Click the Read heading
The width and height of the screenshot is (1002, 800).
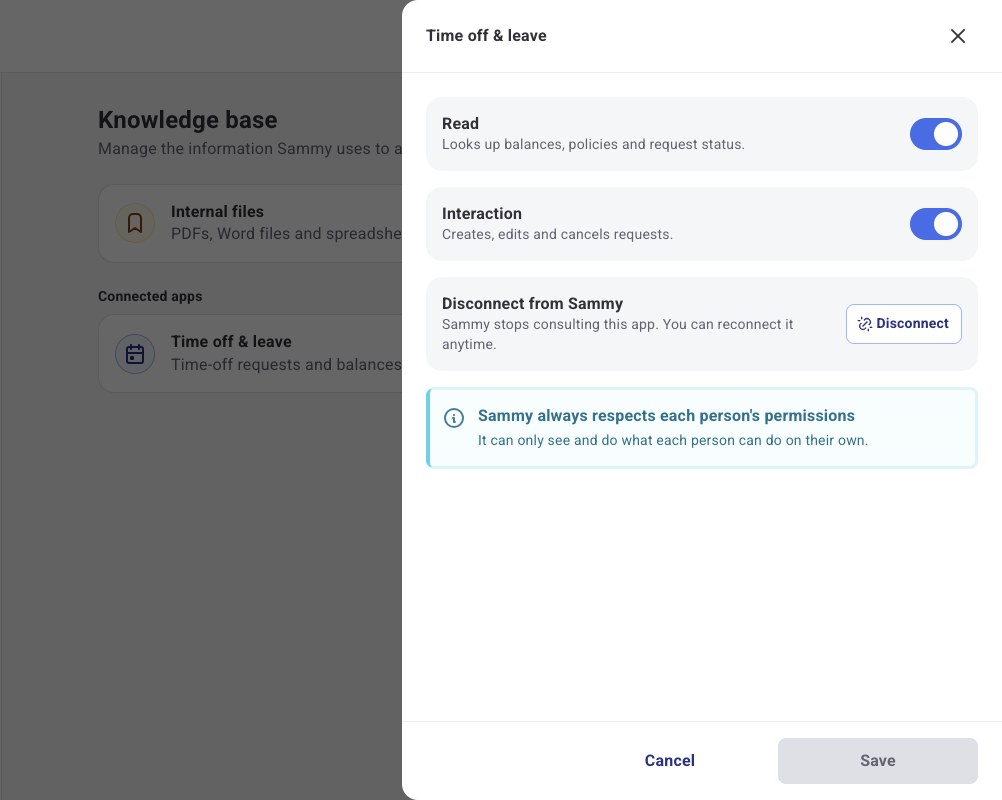click(460, 123)
